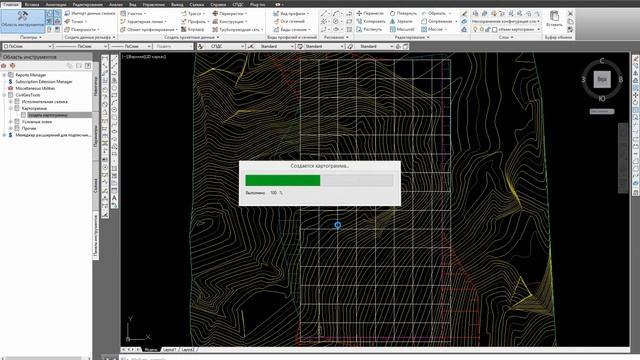Viewport: 640px width, 360px height.
Task: Click the Профиль tool
Action: [x=195, y=21]
